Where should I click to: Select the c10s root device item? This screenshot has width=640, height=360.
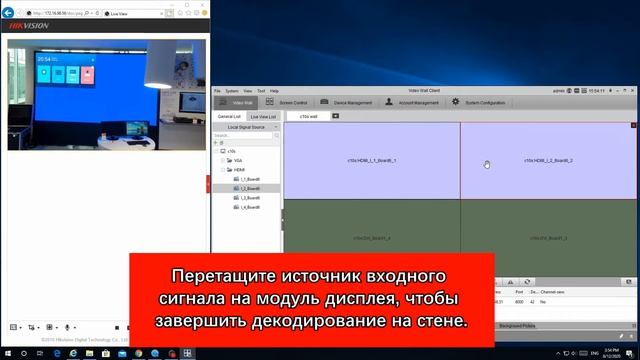228,151
